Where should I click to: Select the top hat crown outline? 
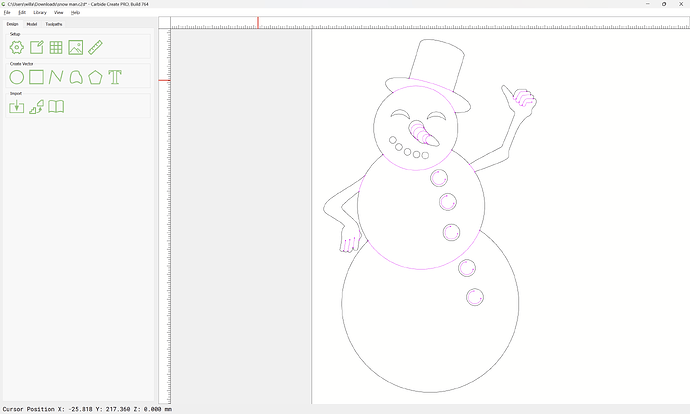point(437,64)
